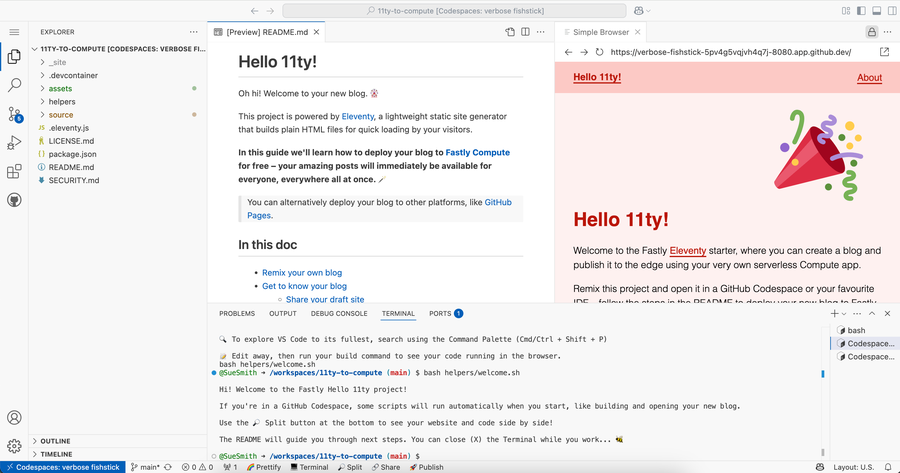Click the Fastly Compute link

tap(478, 152)
